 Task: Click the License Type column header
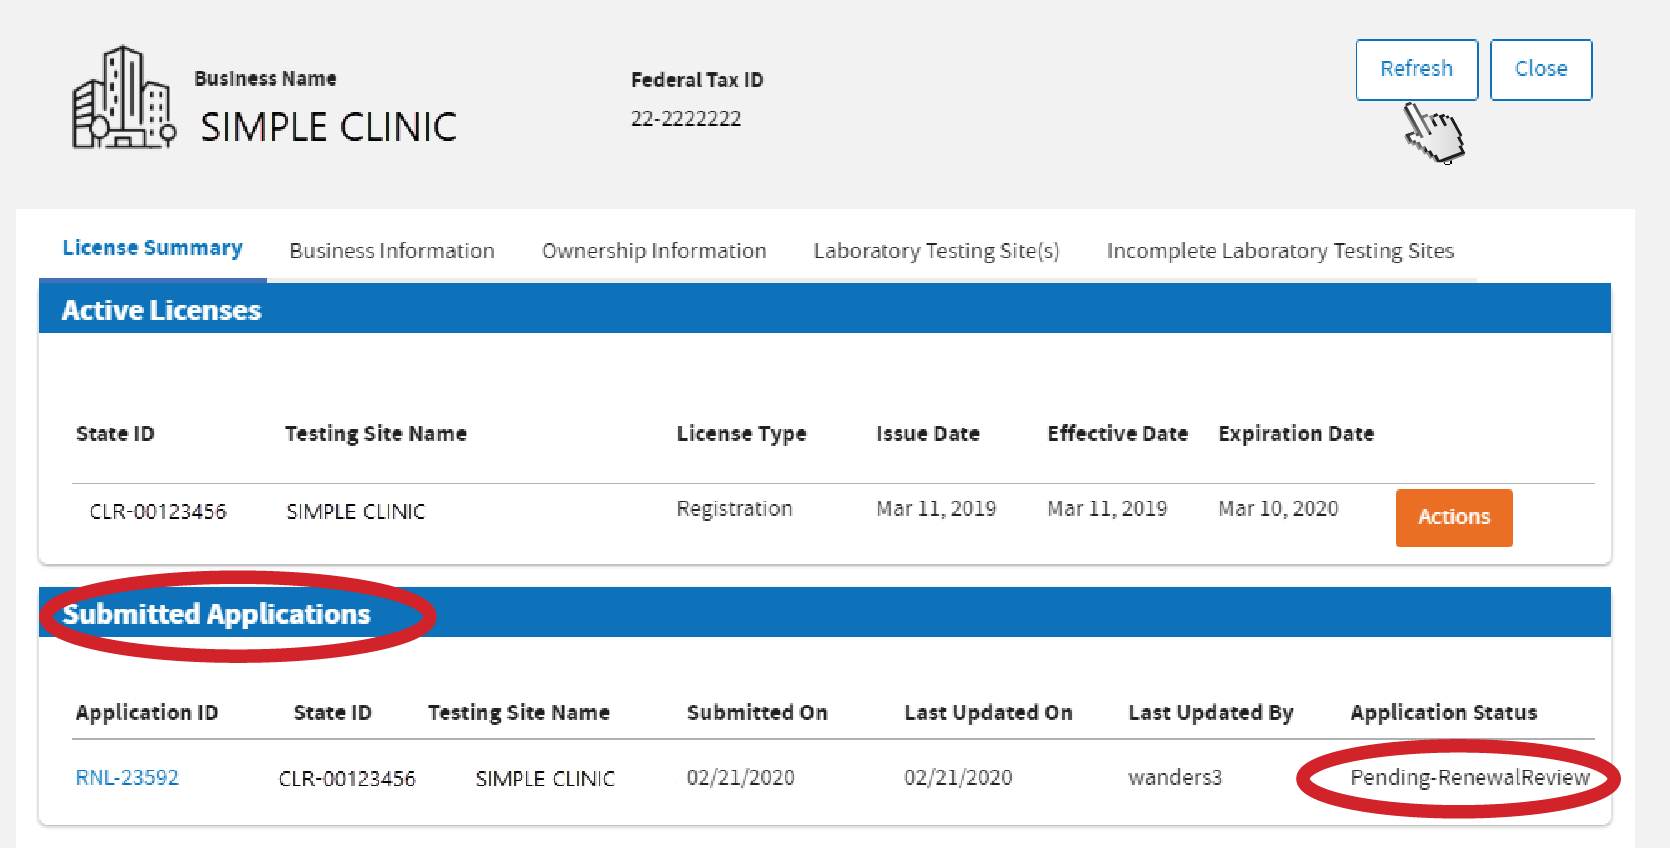(741, 434)
